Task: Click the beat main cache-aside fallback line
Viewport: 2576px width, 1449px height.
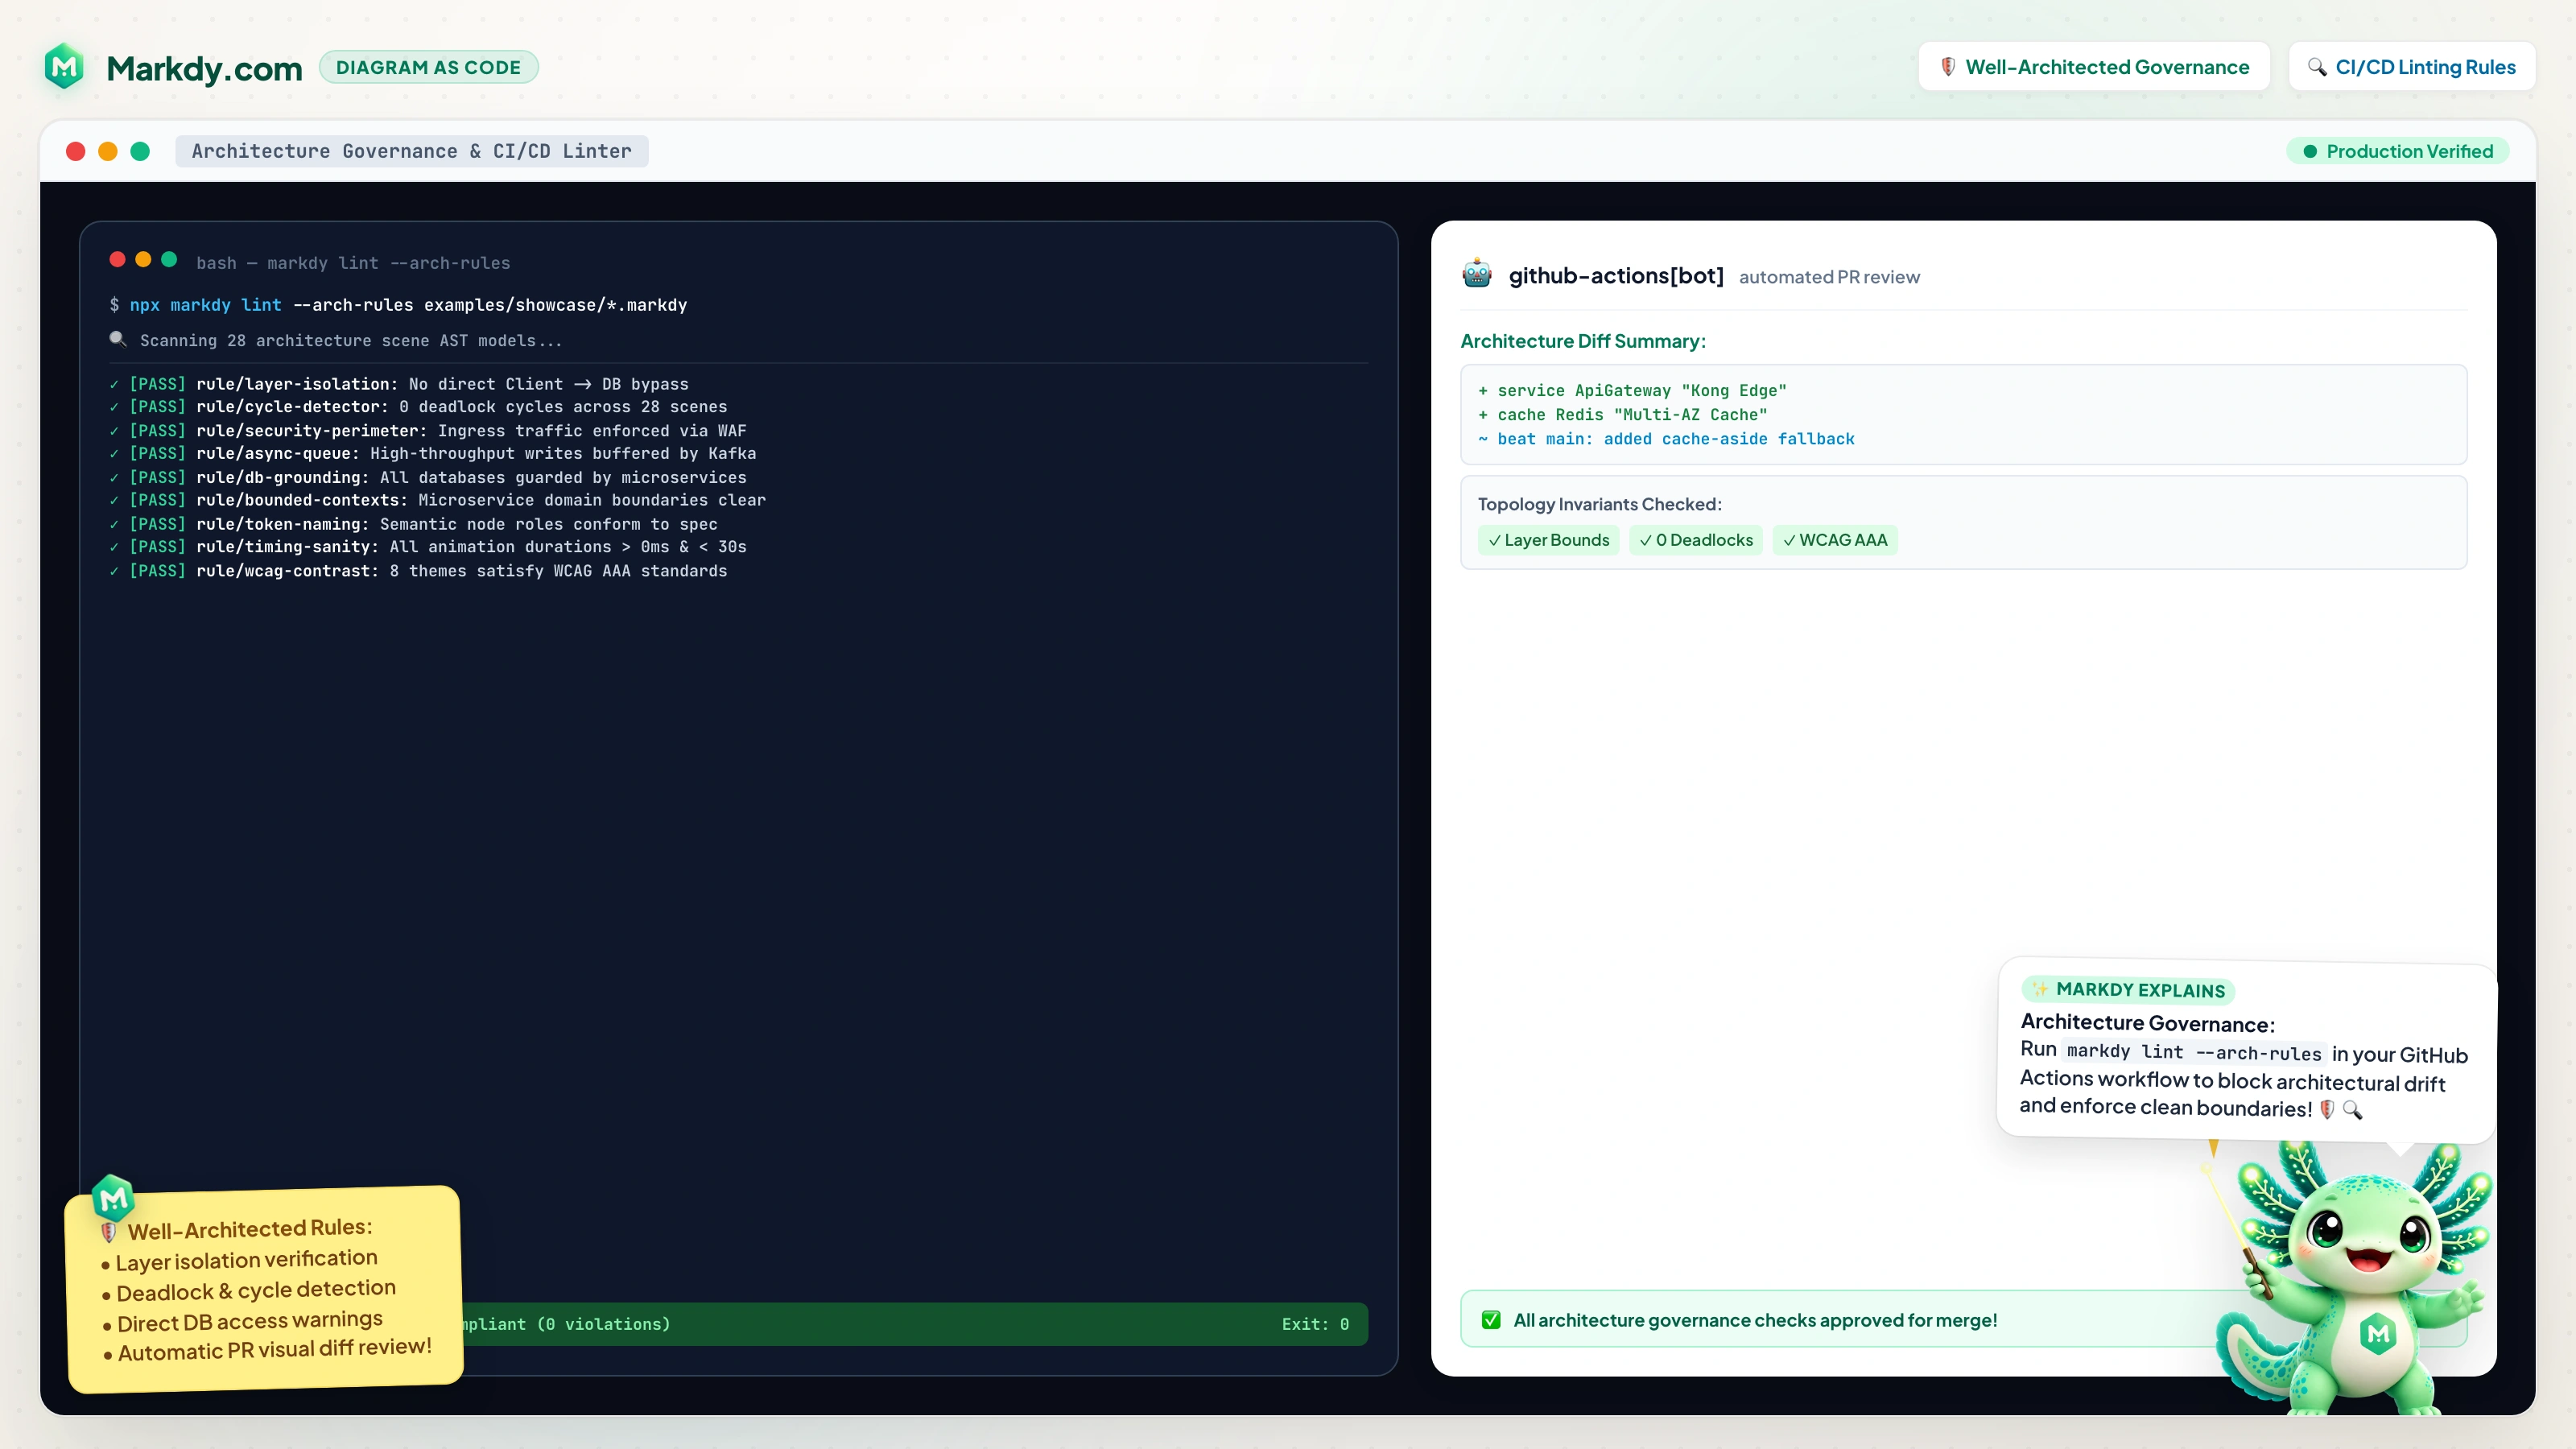Action: [x=1666, y=439]
